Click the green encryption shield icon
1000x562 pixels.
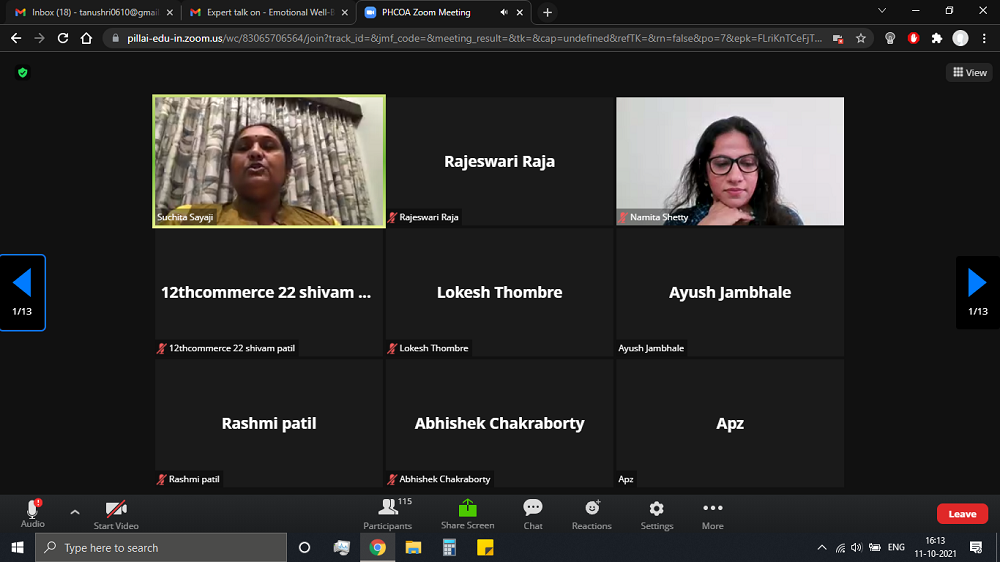pos(23,73)
